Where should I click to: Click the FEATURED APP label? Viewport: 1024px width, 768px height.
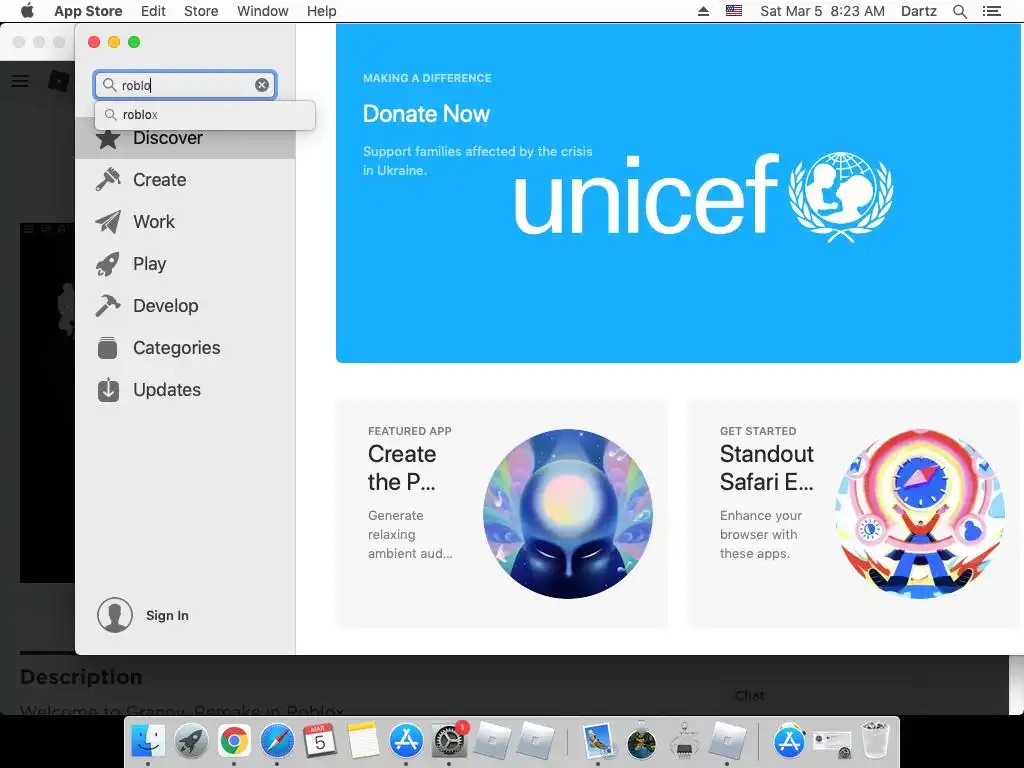click(x=409, y=431)
